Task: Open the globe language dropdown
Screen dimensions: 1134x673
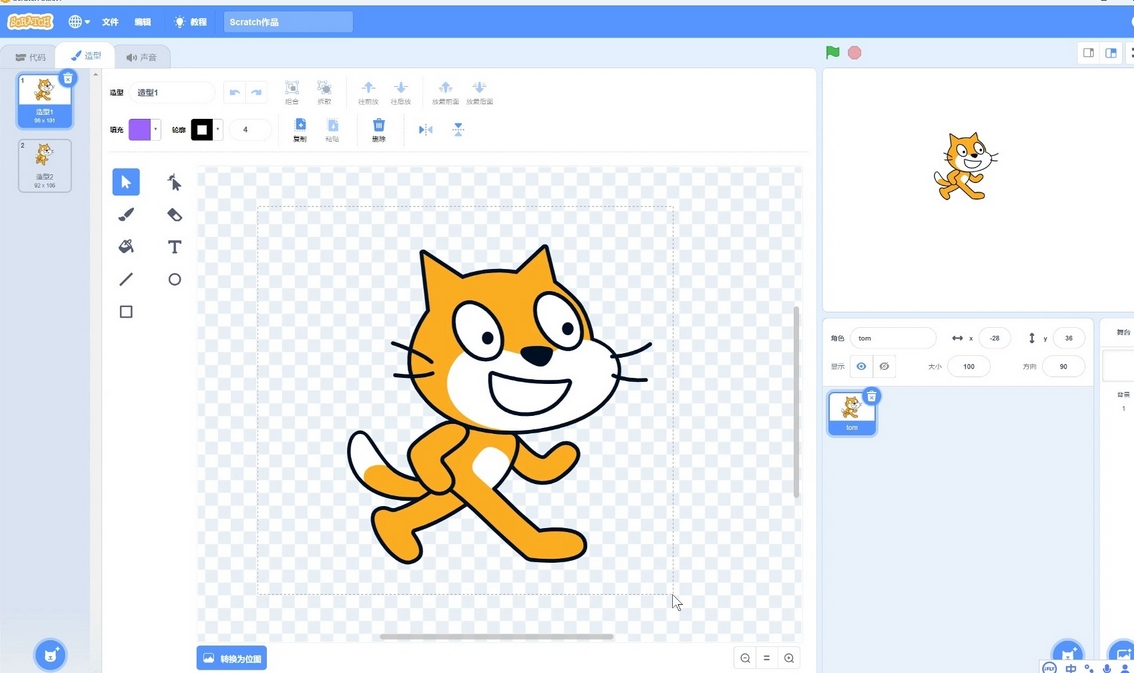Action: click(x=79, y=22)
